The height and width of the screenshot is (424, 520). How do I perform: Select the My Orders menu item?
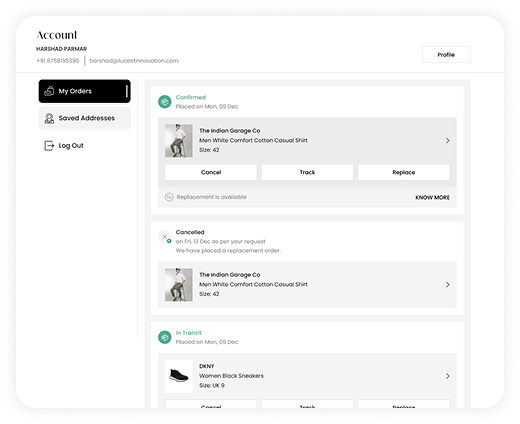[84, 91]
